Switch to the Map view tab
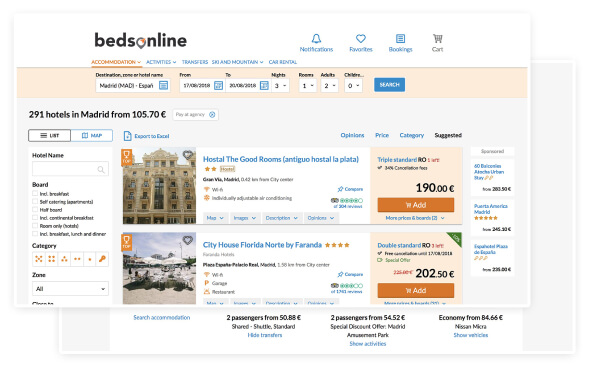589x365 pixels. 92,136
